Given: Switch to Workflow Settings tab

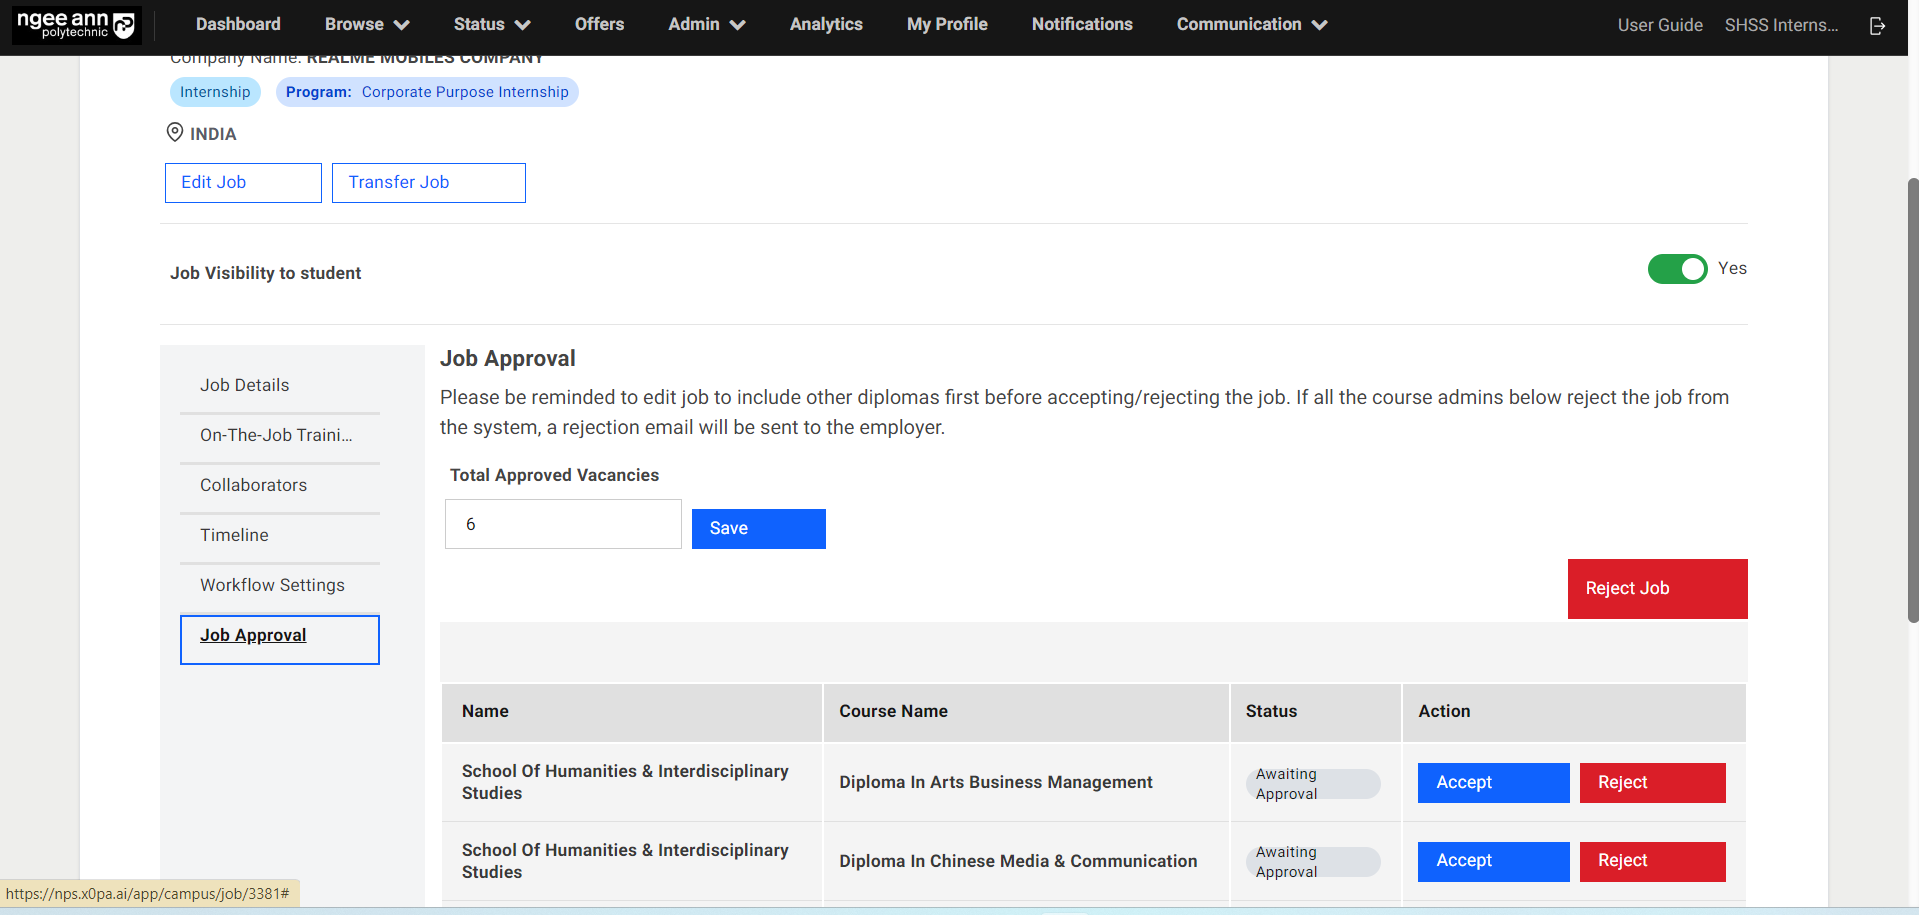Looking at the screenshot, I should coord(272,585).
